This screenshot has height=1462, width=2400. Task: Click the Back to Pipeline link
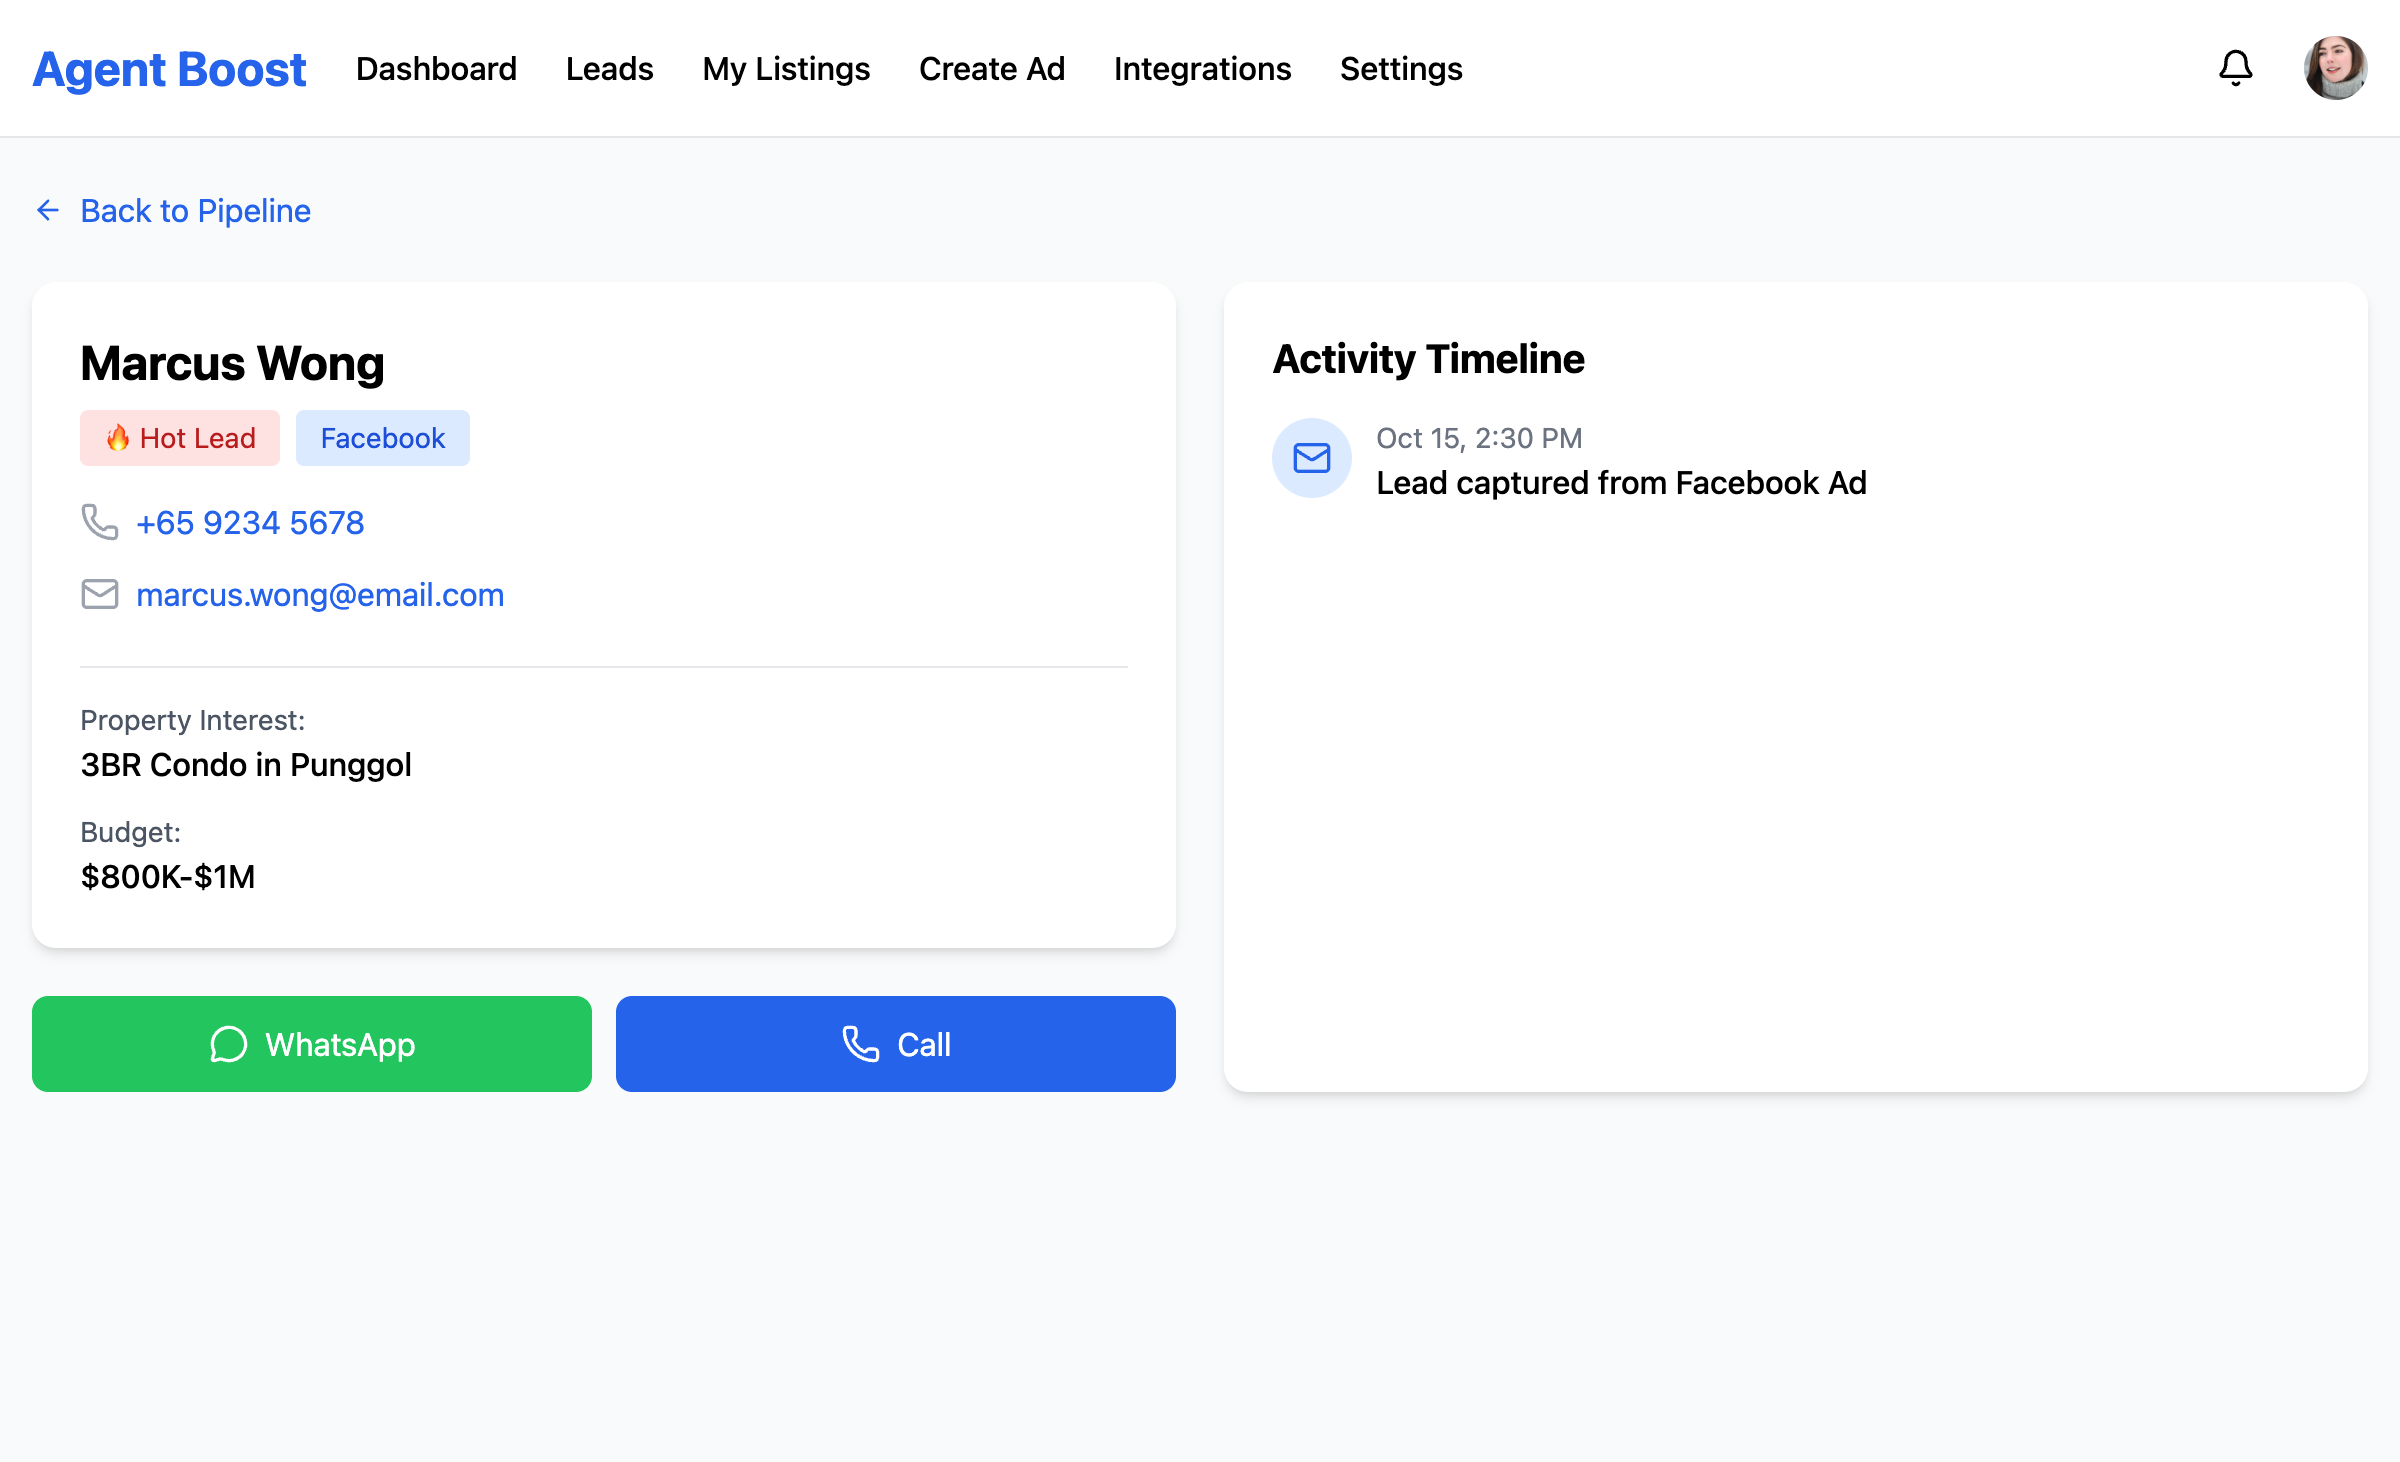(x=195, y=210)
